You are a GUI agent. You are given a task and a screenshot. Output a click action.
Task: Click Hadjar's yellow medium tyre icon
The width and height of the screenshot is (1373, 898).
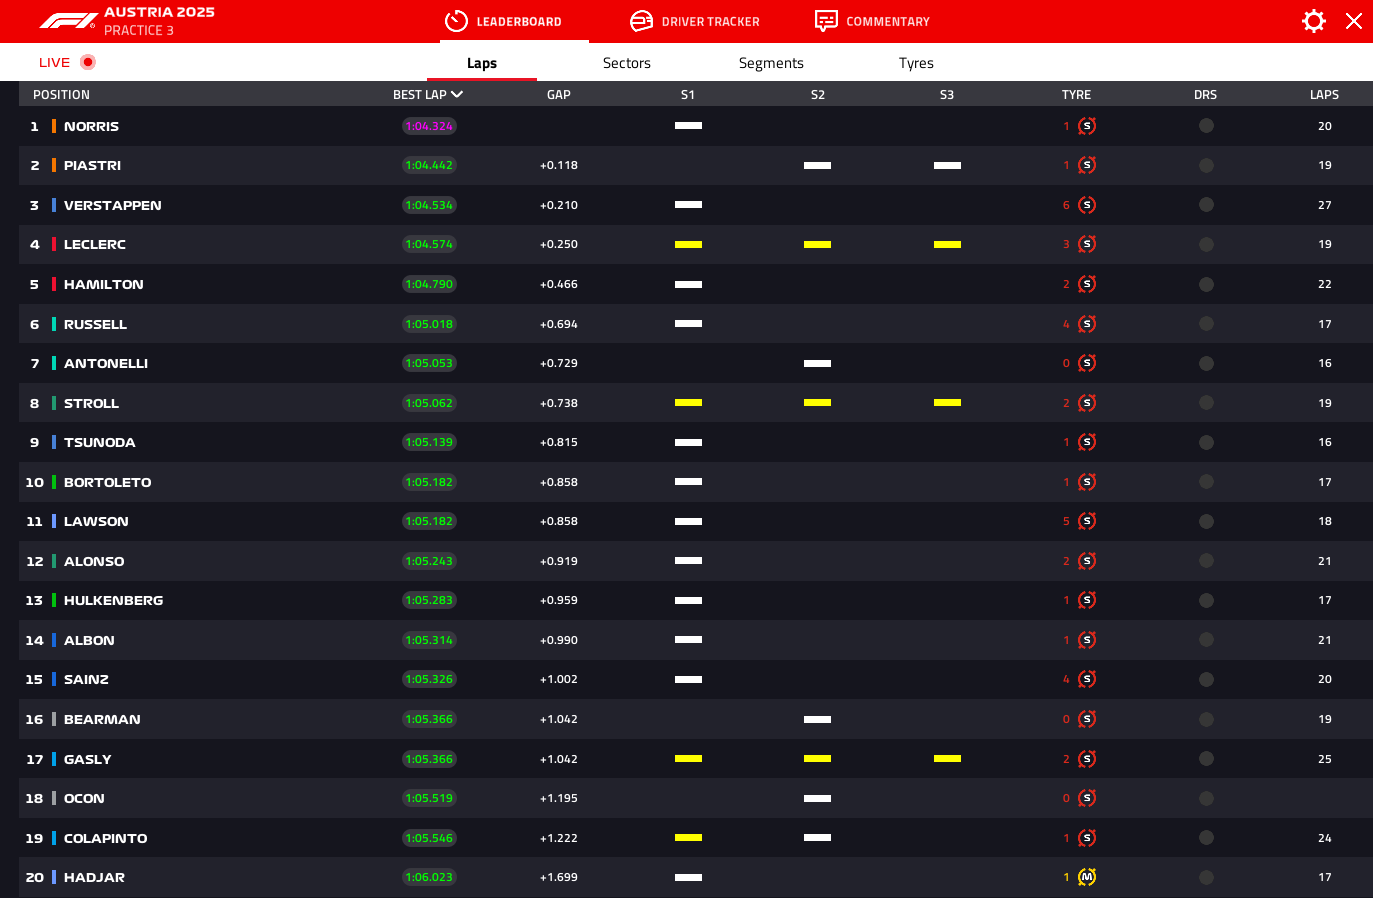(x=1087, y=877)
